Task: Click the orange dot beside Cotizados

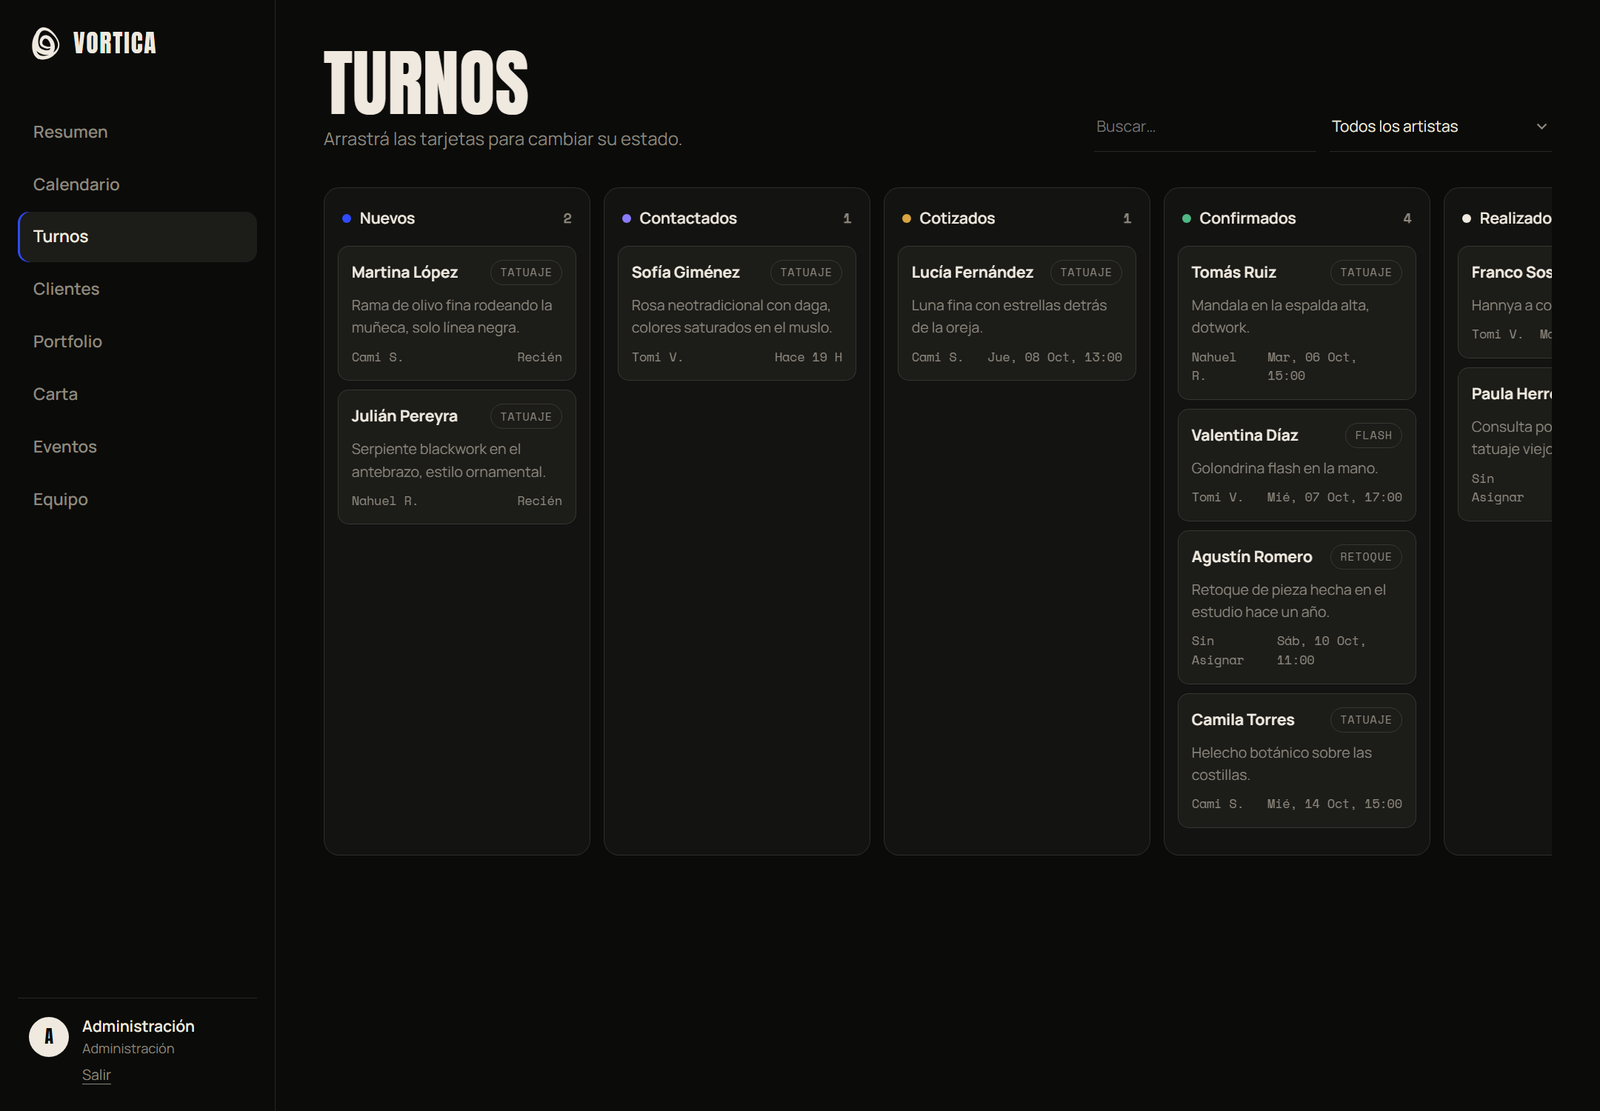Action: pyautogui.click(x=906, y=218)
